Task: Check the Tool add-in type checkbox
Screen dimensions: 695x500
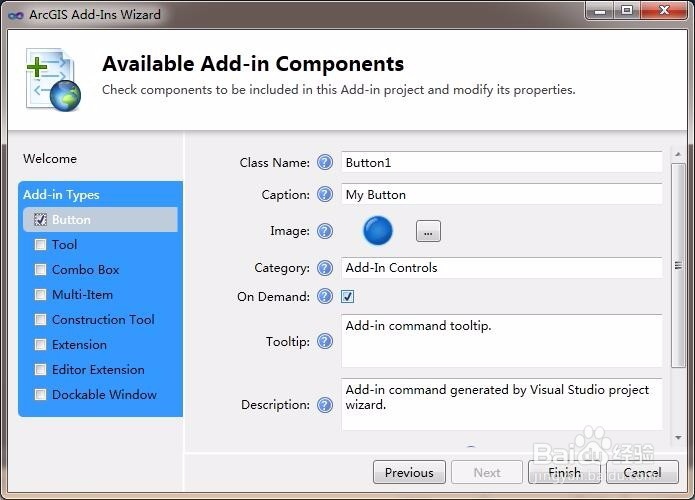Action: coord(40,245)
